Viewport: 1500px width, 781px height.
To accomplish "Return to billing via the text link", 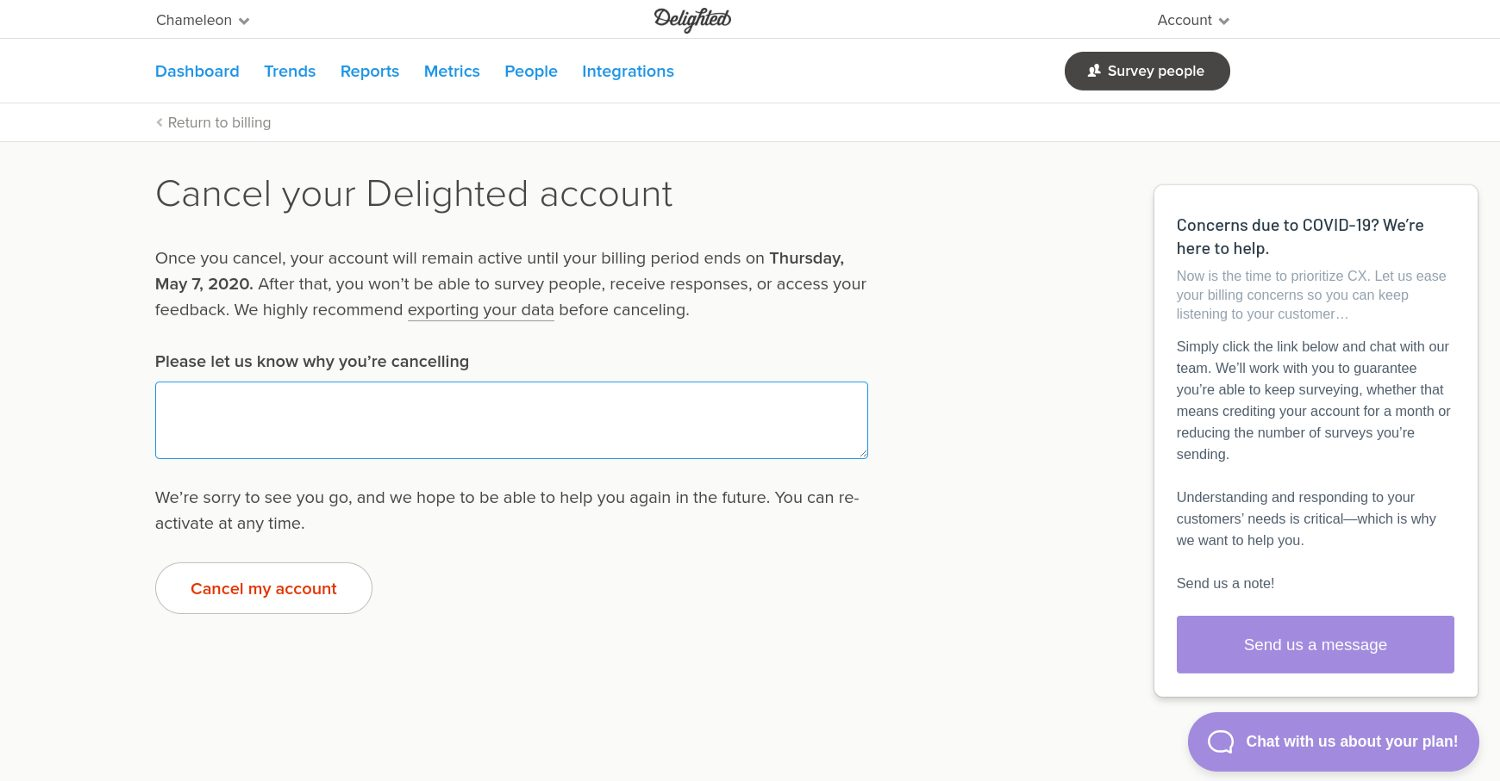I will point(219,122).
